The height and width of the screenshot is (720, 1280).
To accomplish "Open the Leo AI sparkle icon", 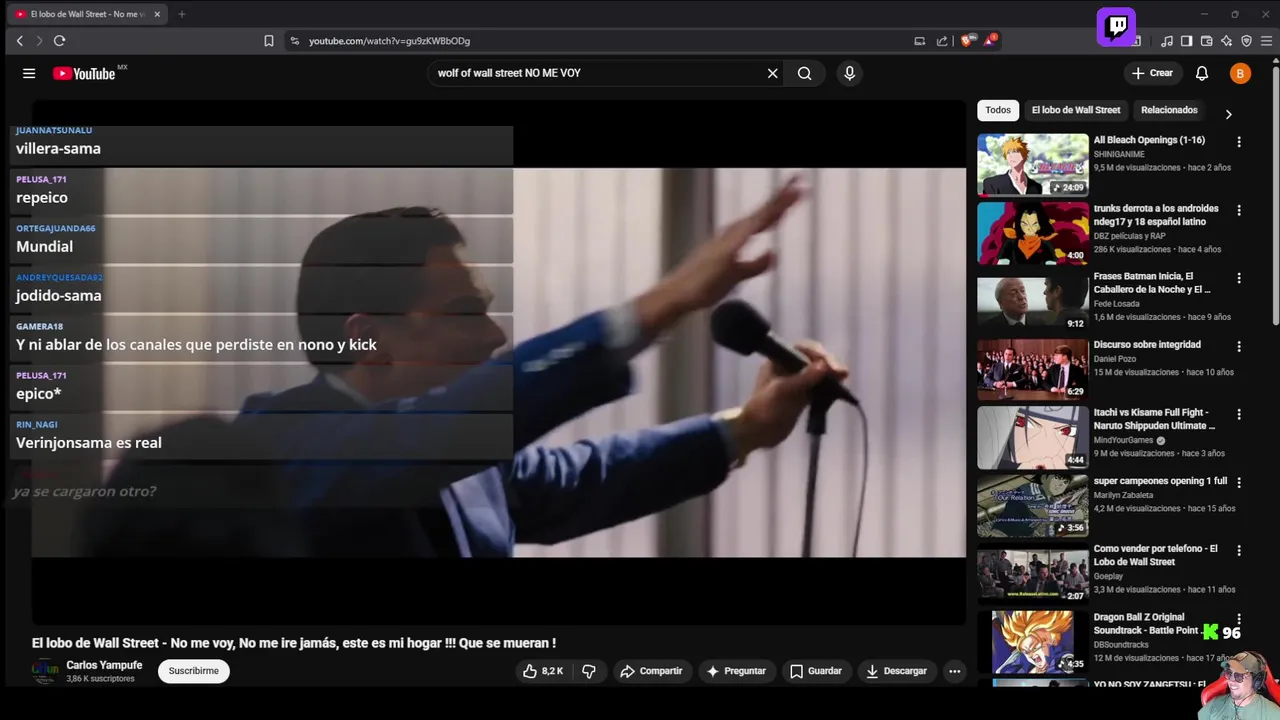I will (1226, 41).
